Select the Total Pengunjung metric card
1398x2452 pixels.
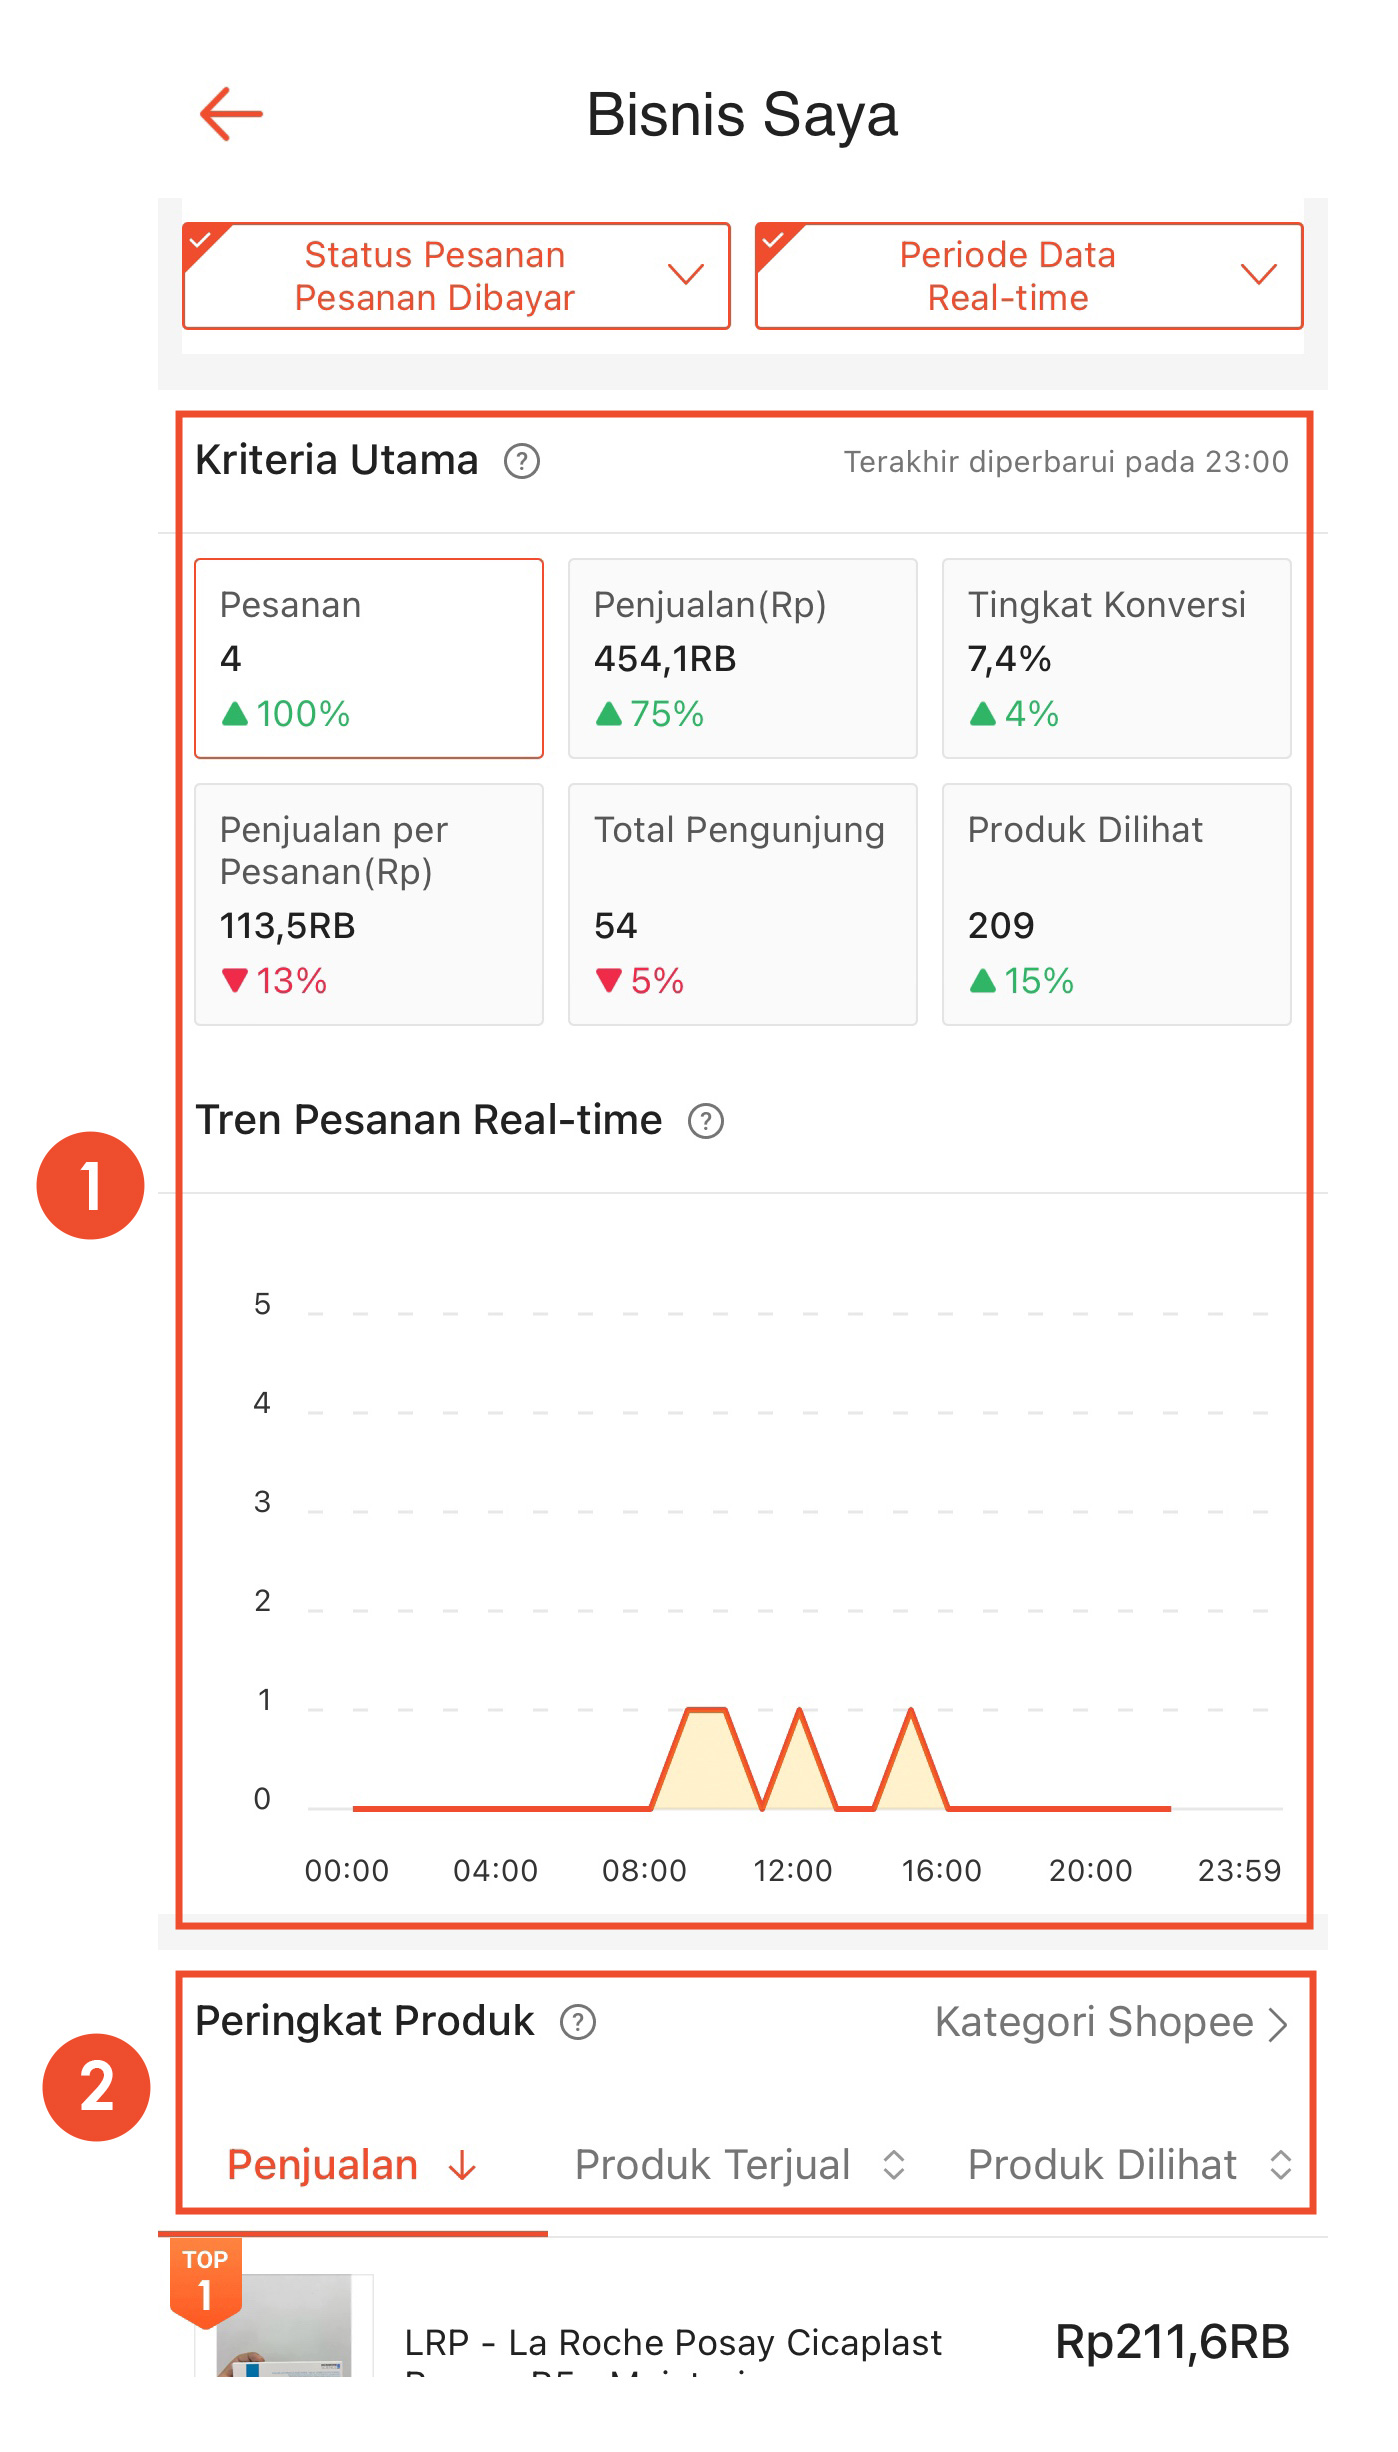tap(743, 904)
